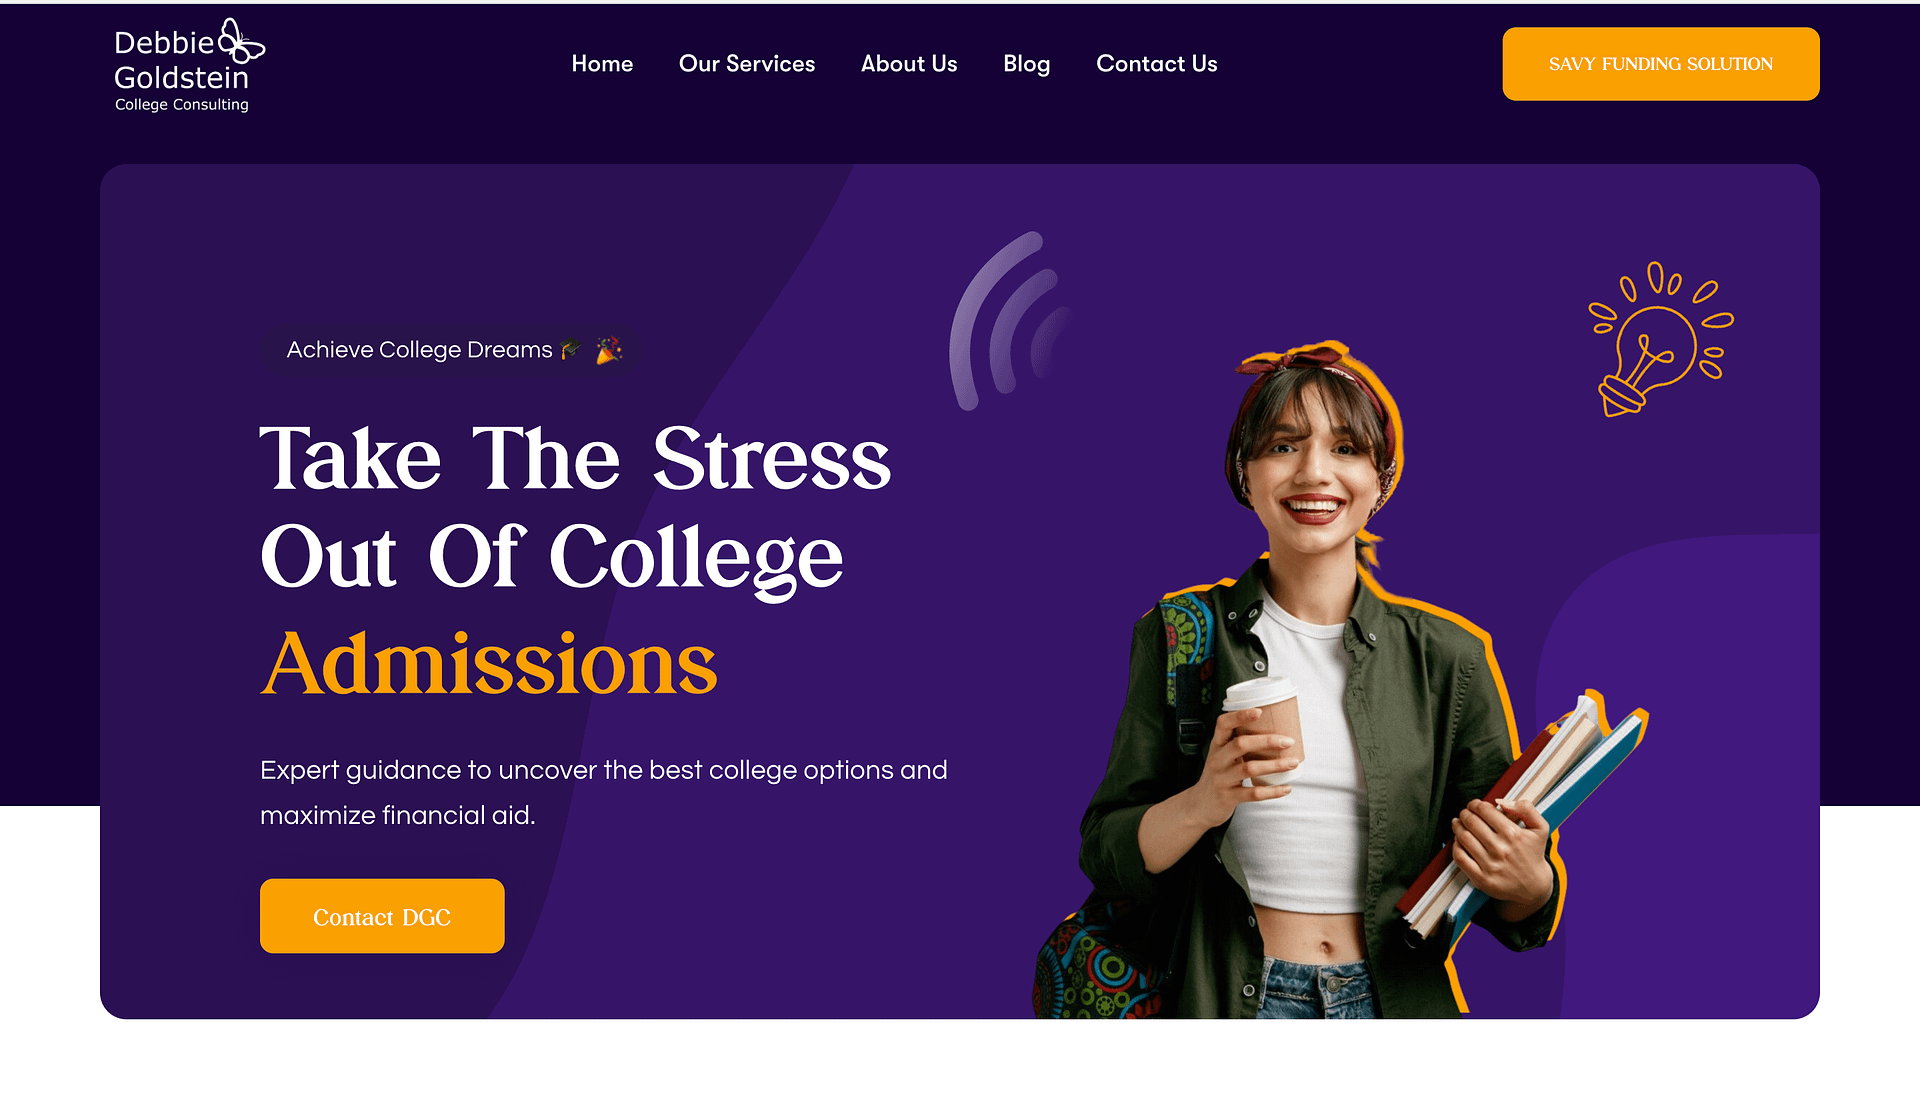Click the Expert guidance description text
The width and height of the screenshot is (1920, 1104).
tap(603, 792)
